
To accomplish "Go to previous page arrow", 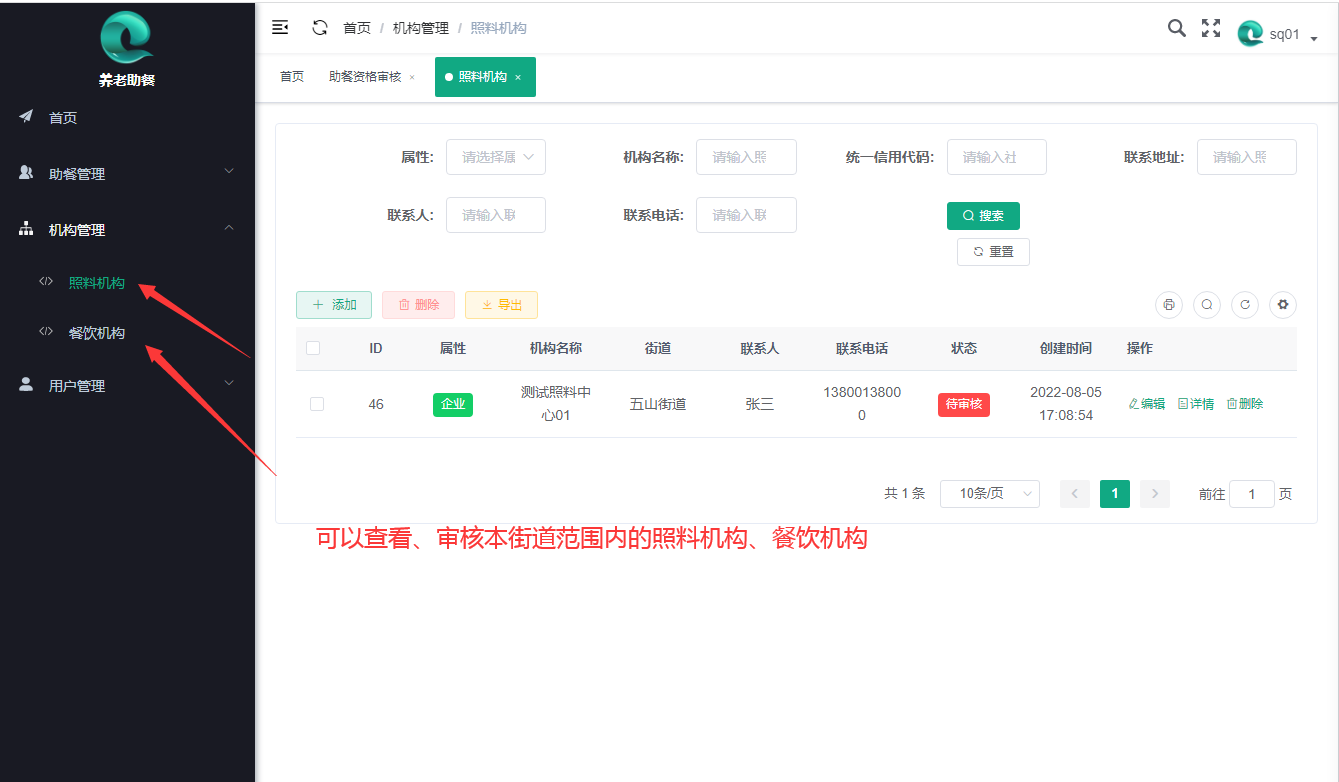I will pos(1075,494).
